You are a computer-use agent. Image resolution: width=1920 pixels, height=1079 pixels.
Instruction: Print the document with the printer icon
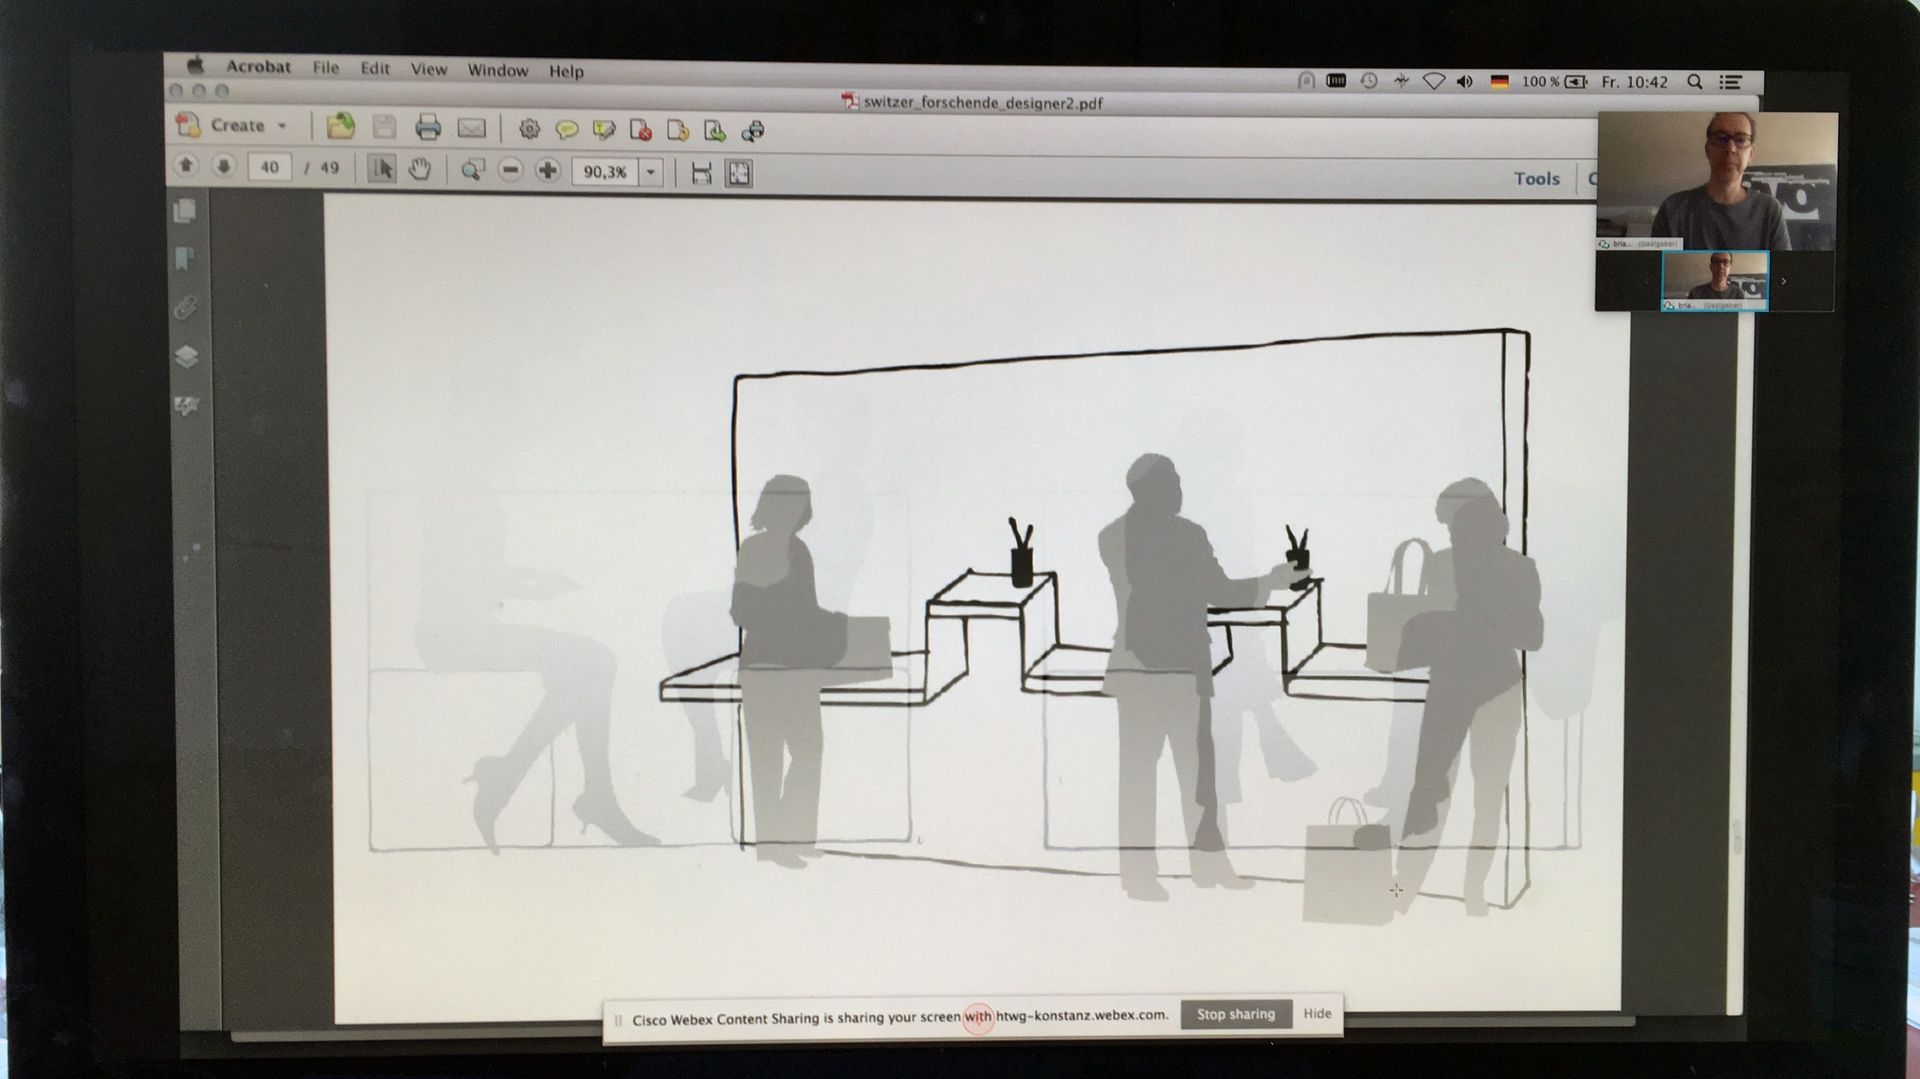point(428,127)
